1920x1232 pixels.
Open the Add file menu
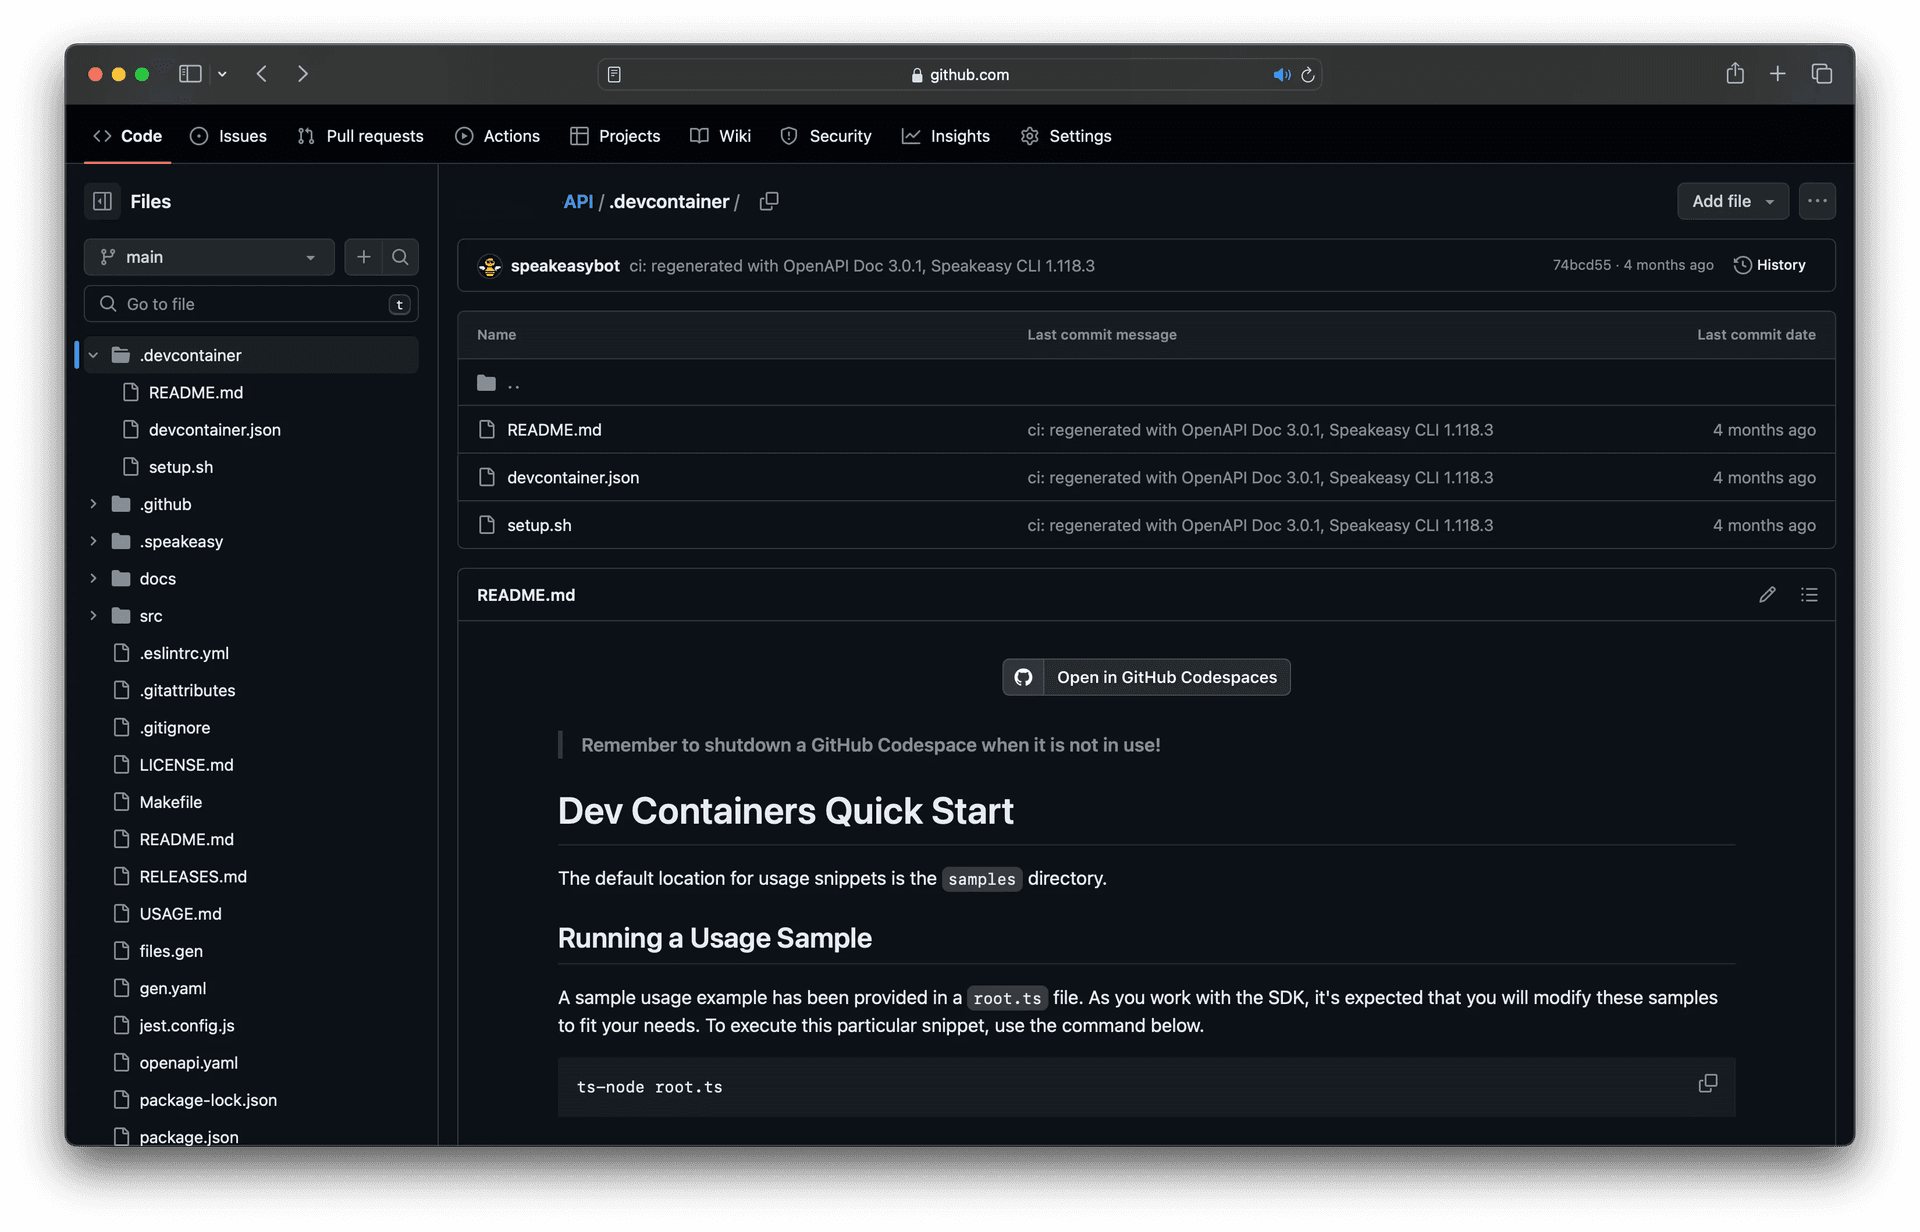click(x=1732, y=201)
